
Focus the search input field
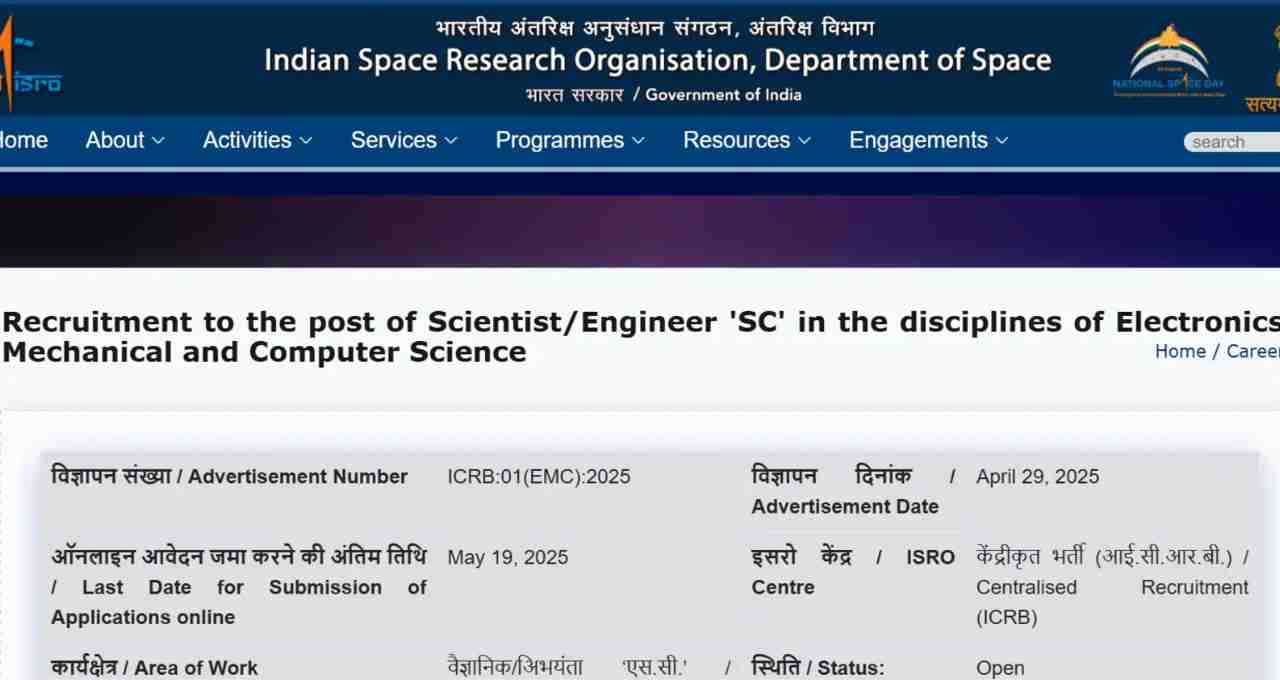pos(1232,142)
